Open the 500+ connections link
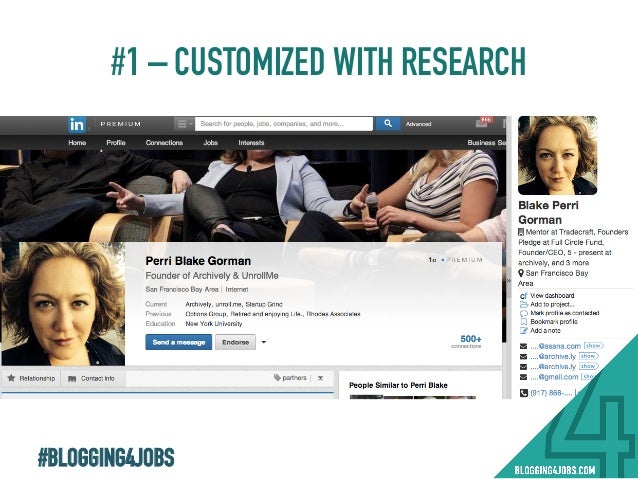The height and width of the screenshot is (479, 638). pyautogui.click(x=469, y=341)
